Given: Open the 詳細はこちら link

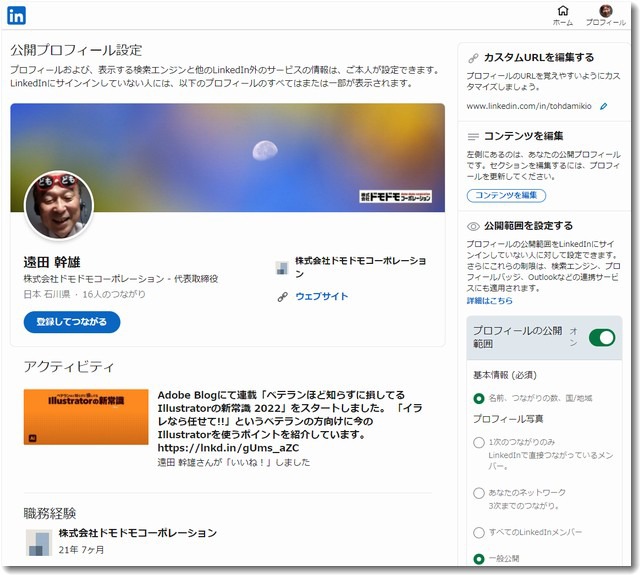Looking at the screenshot, I should pos(489,301).
